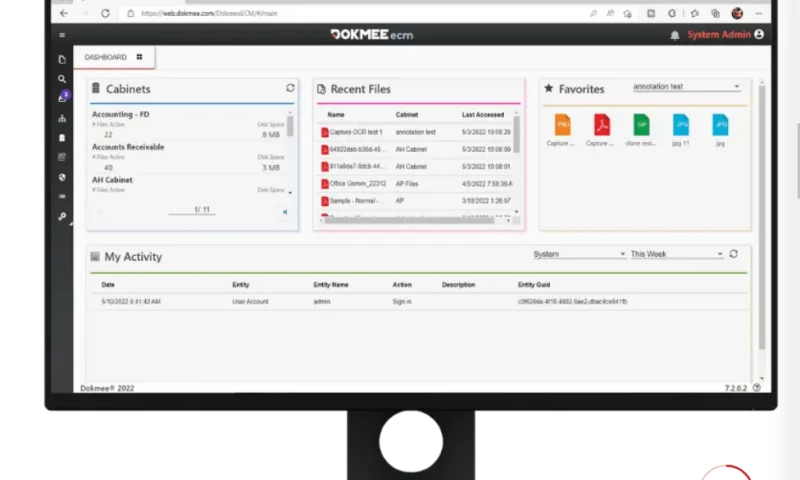Click the System Admin user name
Viewport: 800px width, 480px height.
click(718, 35)
